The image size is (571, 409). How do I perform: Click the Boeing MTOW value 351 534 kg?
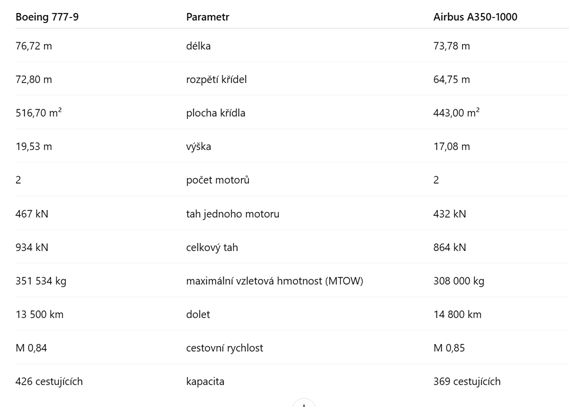(x=41, y=281)
